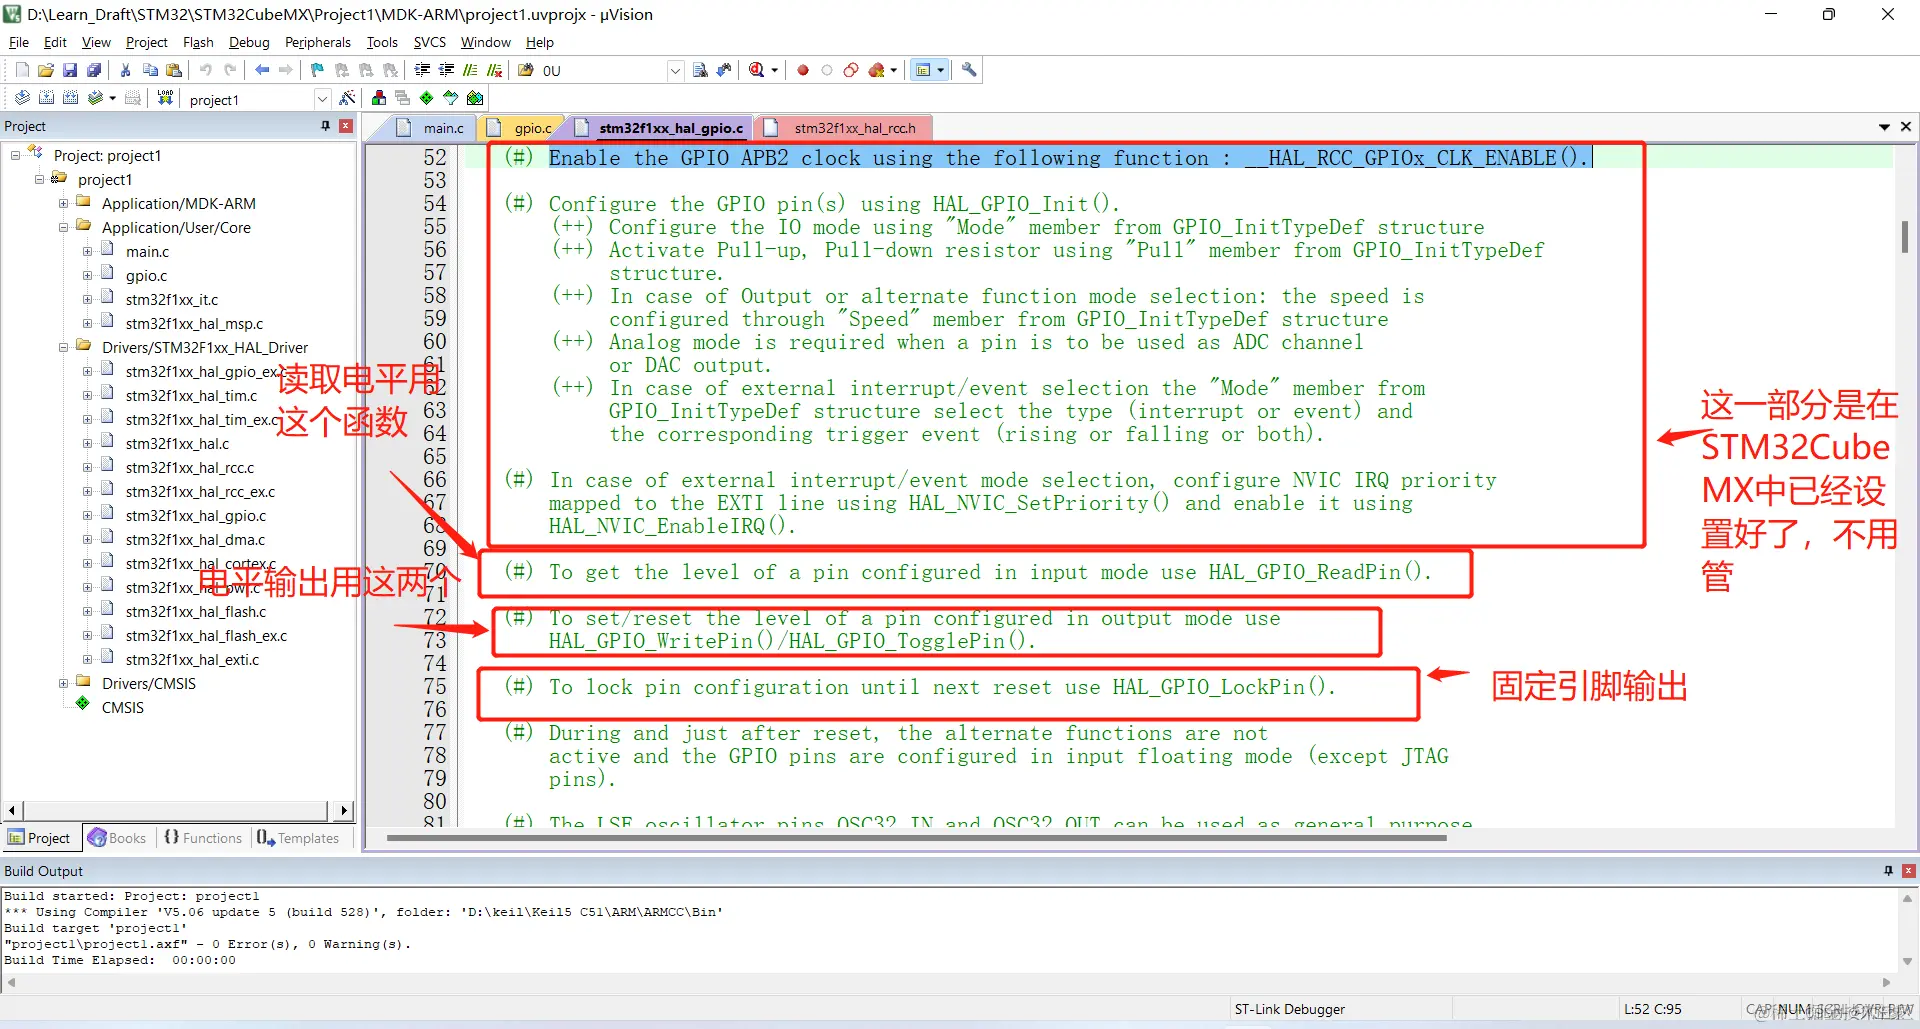Show the Books panel tab

[x=117, y=838]
